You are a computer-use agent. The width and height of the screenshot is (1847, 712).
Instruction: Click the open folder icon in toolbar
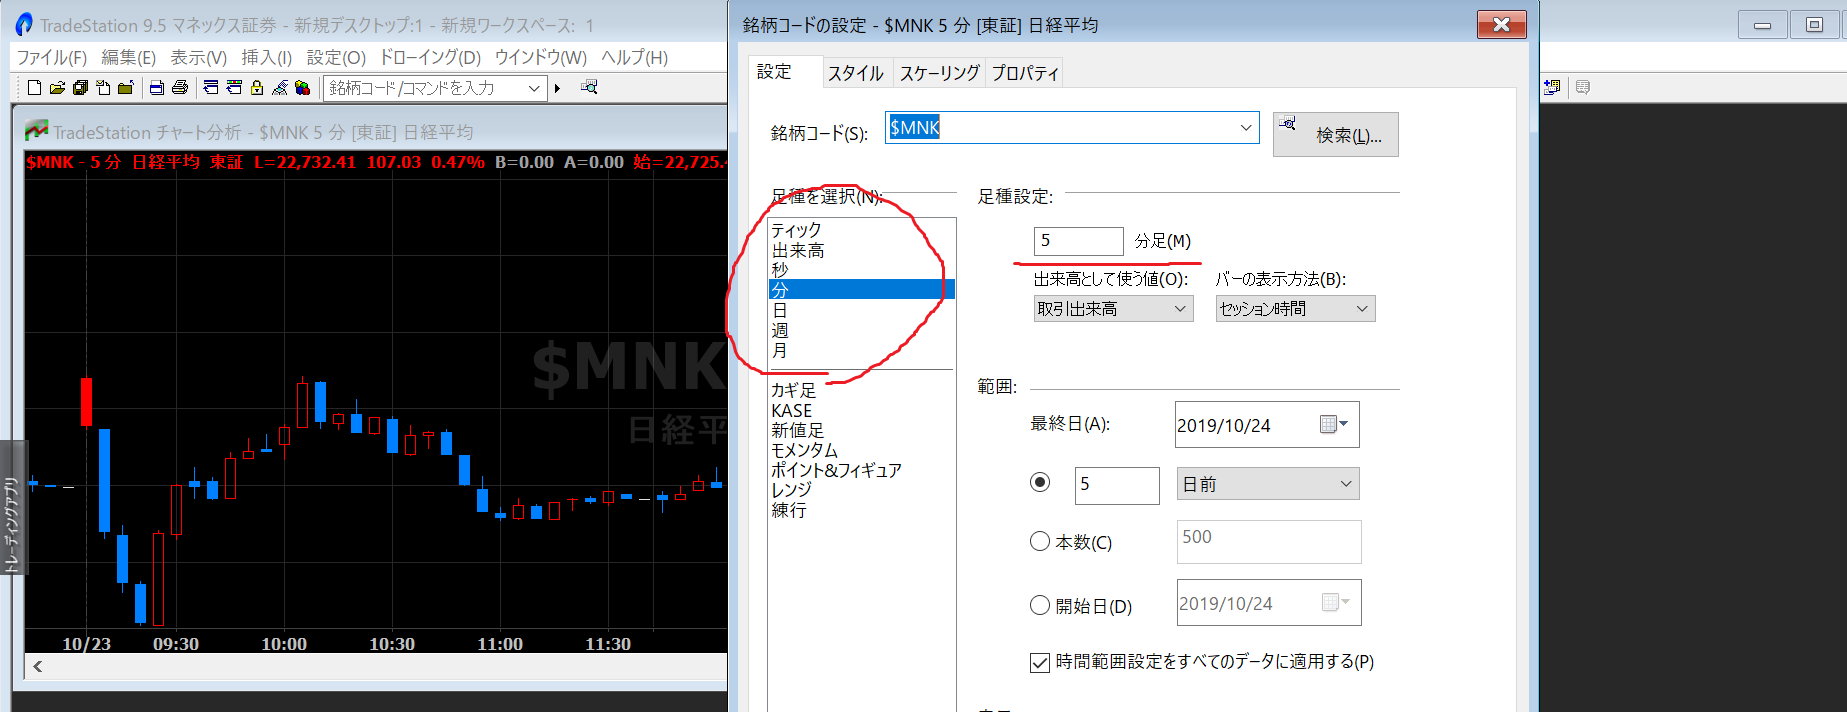57,88
